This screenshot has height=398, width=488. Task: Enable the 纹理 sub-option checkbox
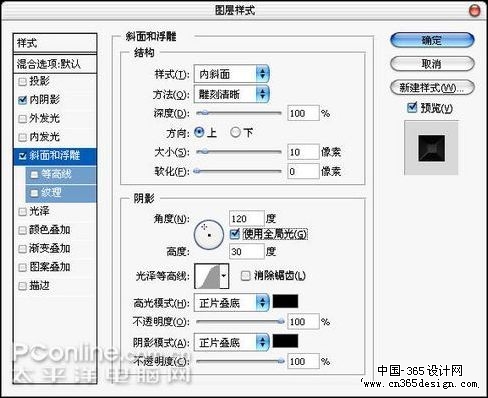pos(34,193)
